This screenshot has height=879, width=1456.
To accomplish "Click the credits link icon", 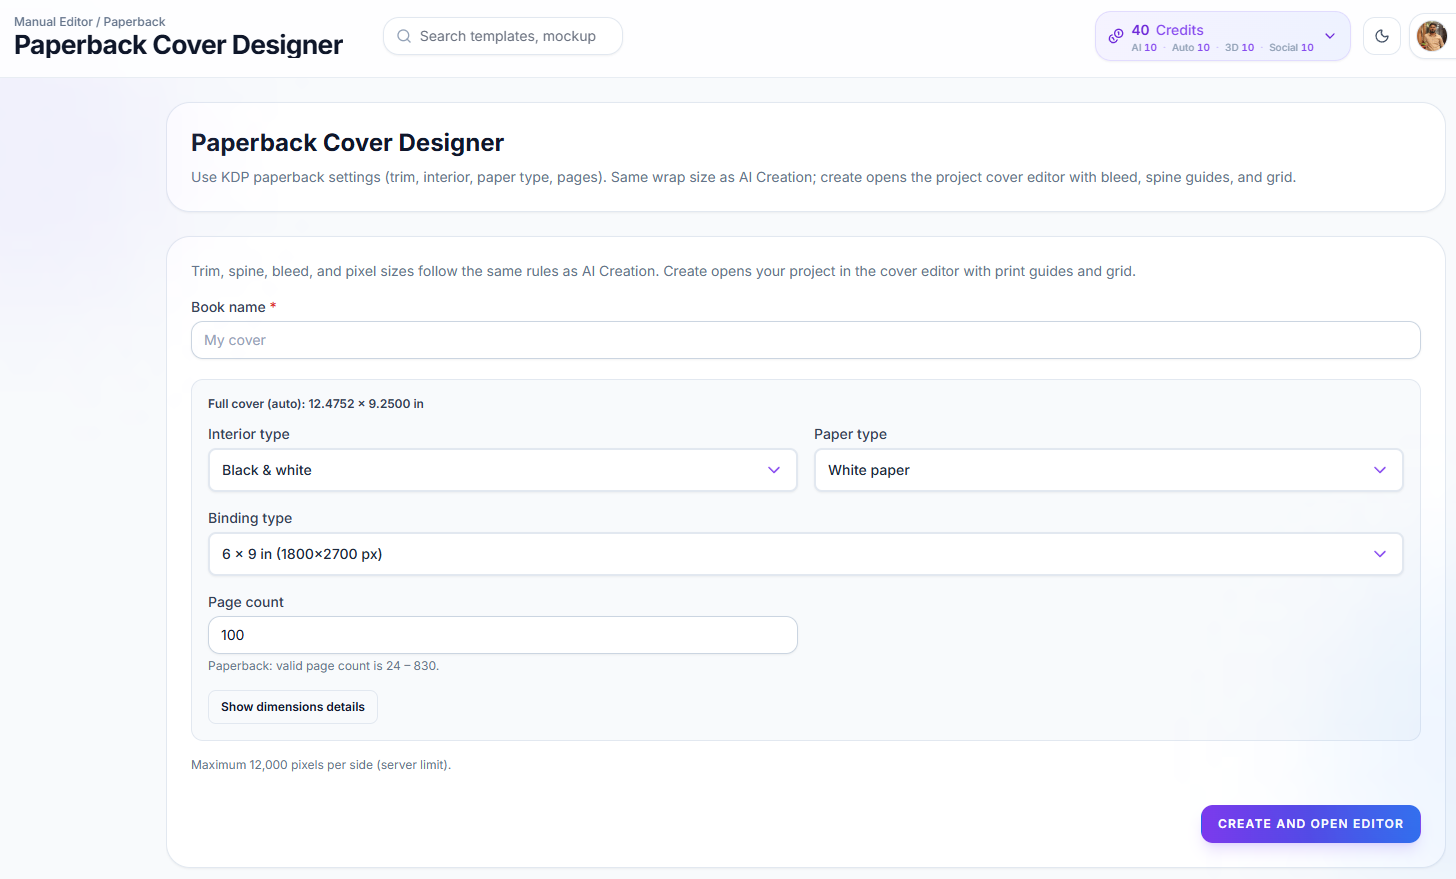I will pos(1116,36).
